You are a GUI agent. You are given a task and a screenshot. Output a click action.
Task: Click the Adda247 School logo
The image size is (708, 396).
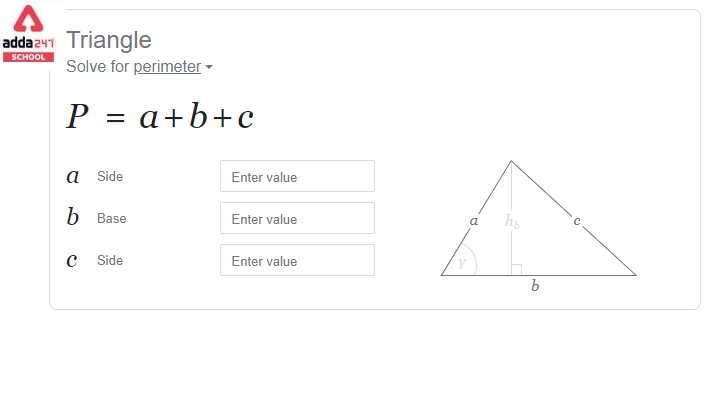(x=28, y=33)
